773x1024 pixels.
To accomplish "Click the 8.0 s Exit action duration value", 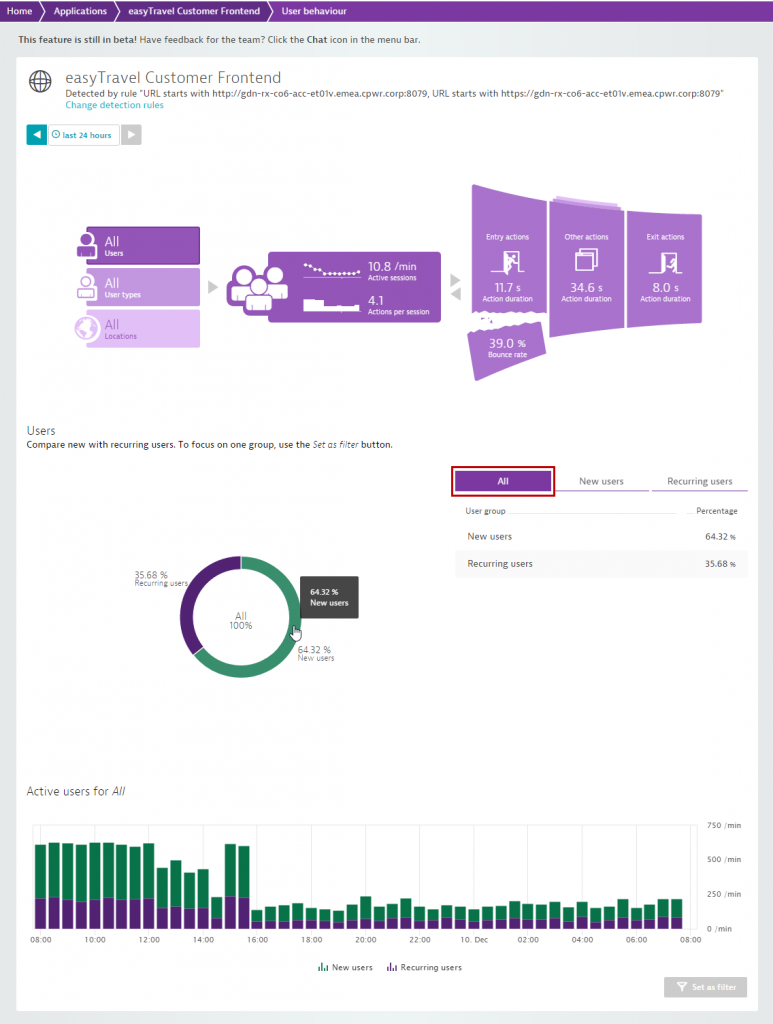I will pyautogui.click(x=665, y=287).
